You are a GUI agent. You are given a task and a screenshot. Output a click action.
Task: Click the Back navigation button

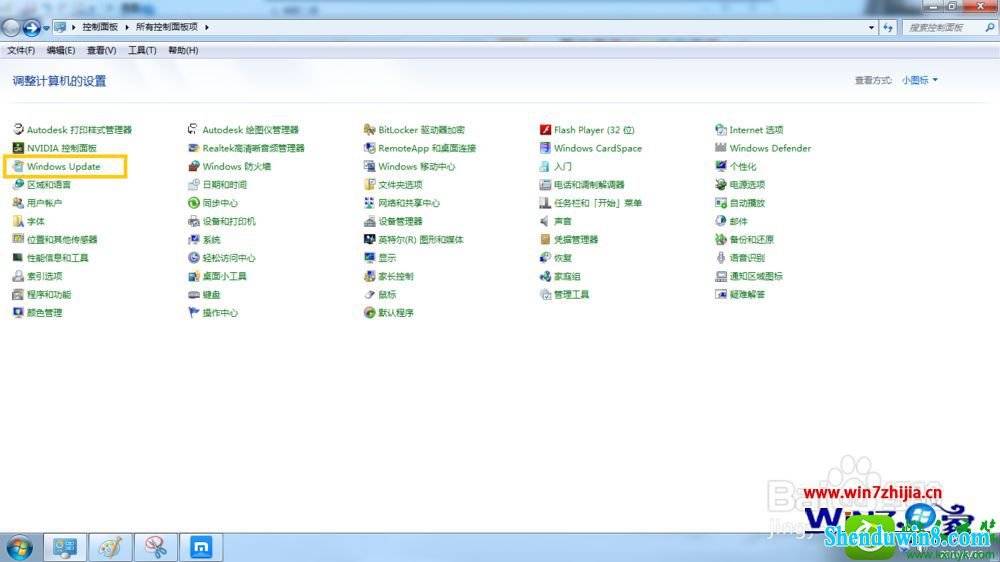(x=11, y=27)
